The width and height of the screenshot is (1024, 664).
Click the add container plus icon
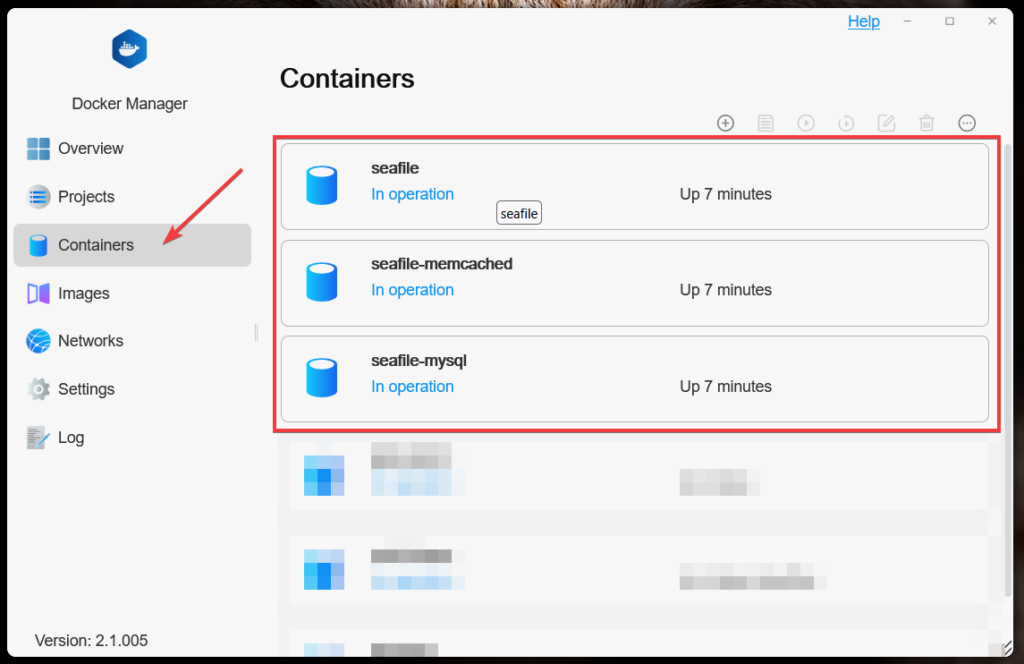point(726,123)
